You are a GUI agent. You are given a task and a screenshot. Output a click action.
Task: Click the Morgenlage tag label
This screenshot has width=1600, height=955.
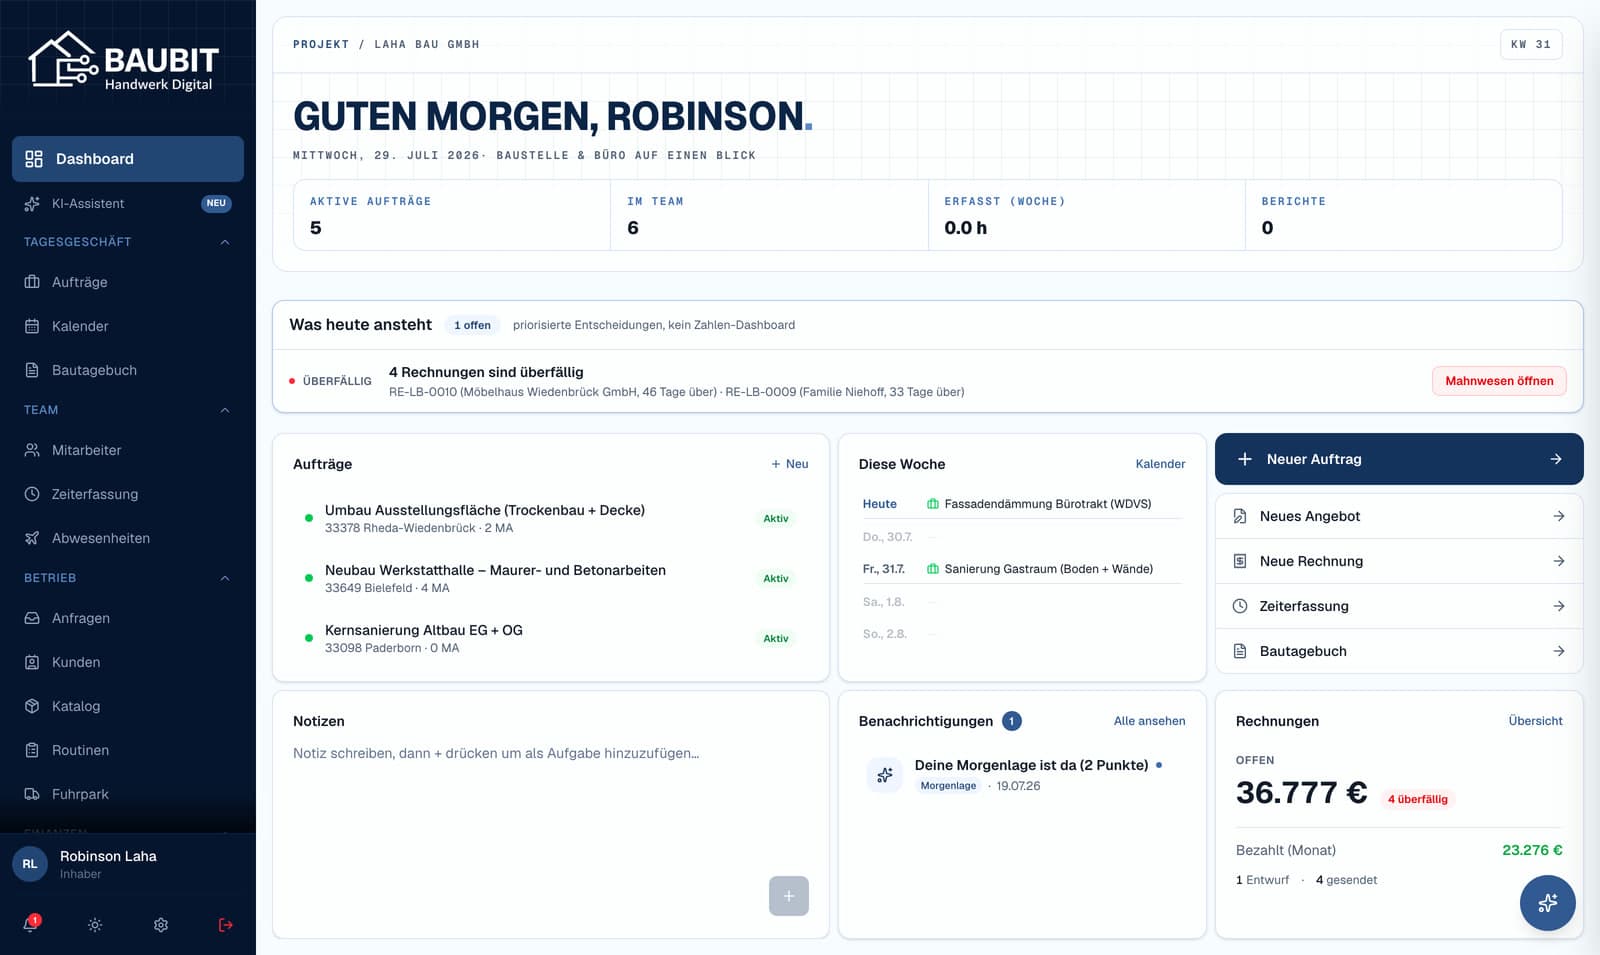(948, 786)
